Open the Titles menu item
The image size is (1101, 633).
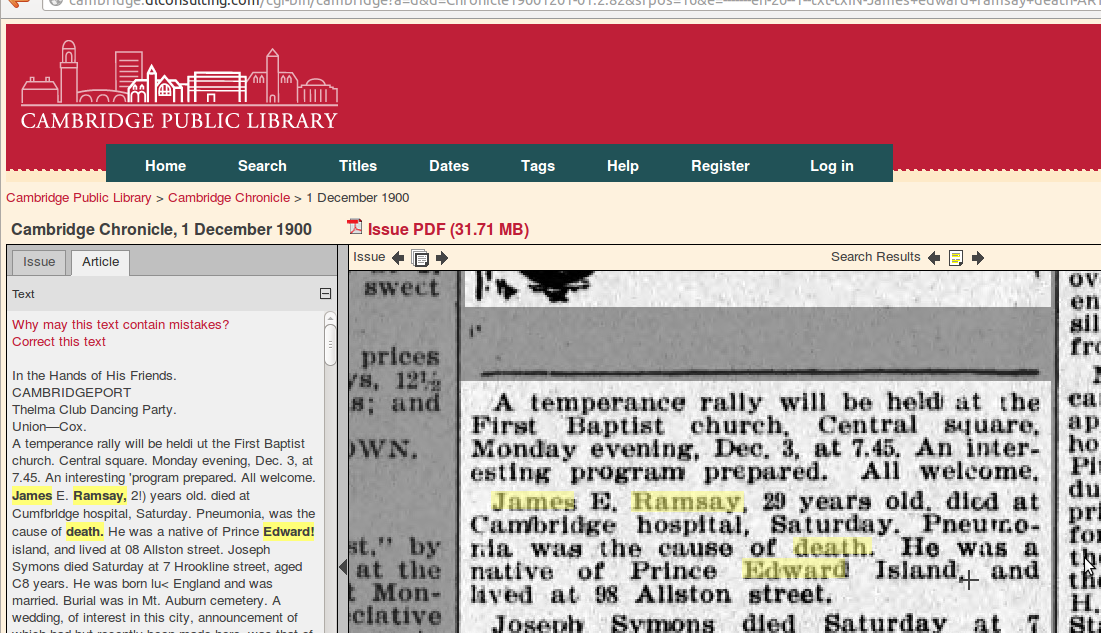click(x=358, y=166)
